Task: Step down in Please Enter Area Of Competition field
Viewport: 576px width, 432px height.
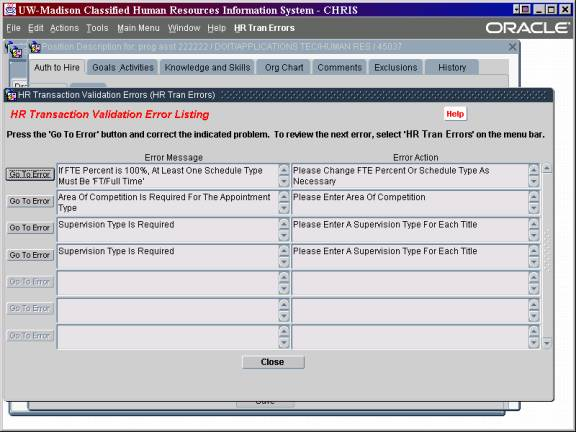Action: coord(534,209)
